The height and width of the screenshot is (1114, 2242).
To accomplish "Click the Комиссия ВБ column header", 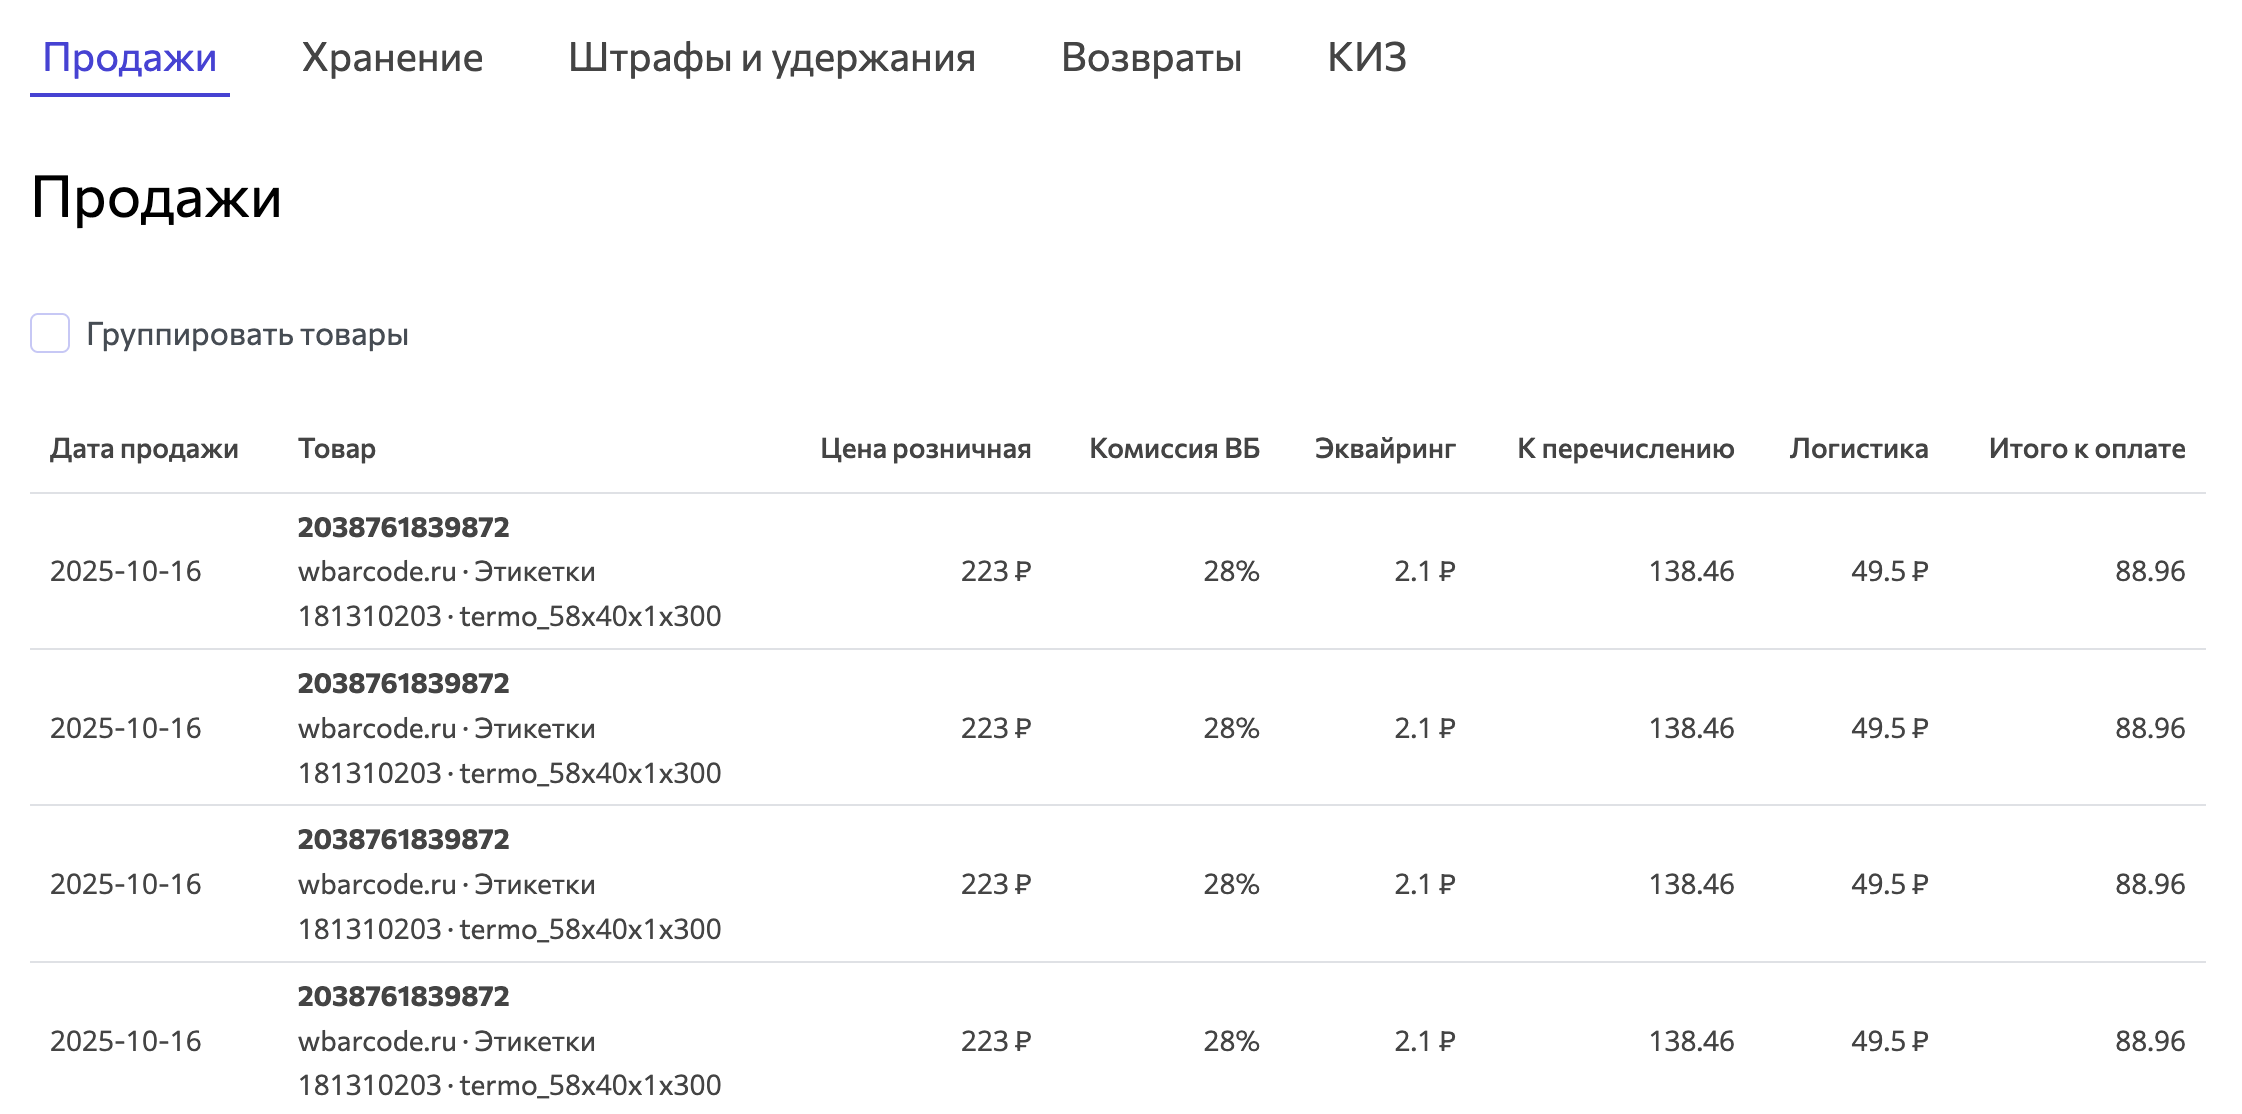I will pos(1175,448).
